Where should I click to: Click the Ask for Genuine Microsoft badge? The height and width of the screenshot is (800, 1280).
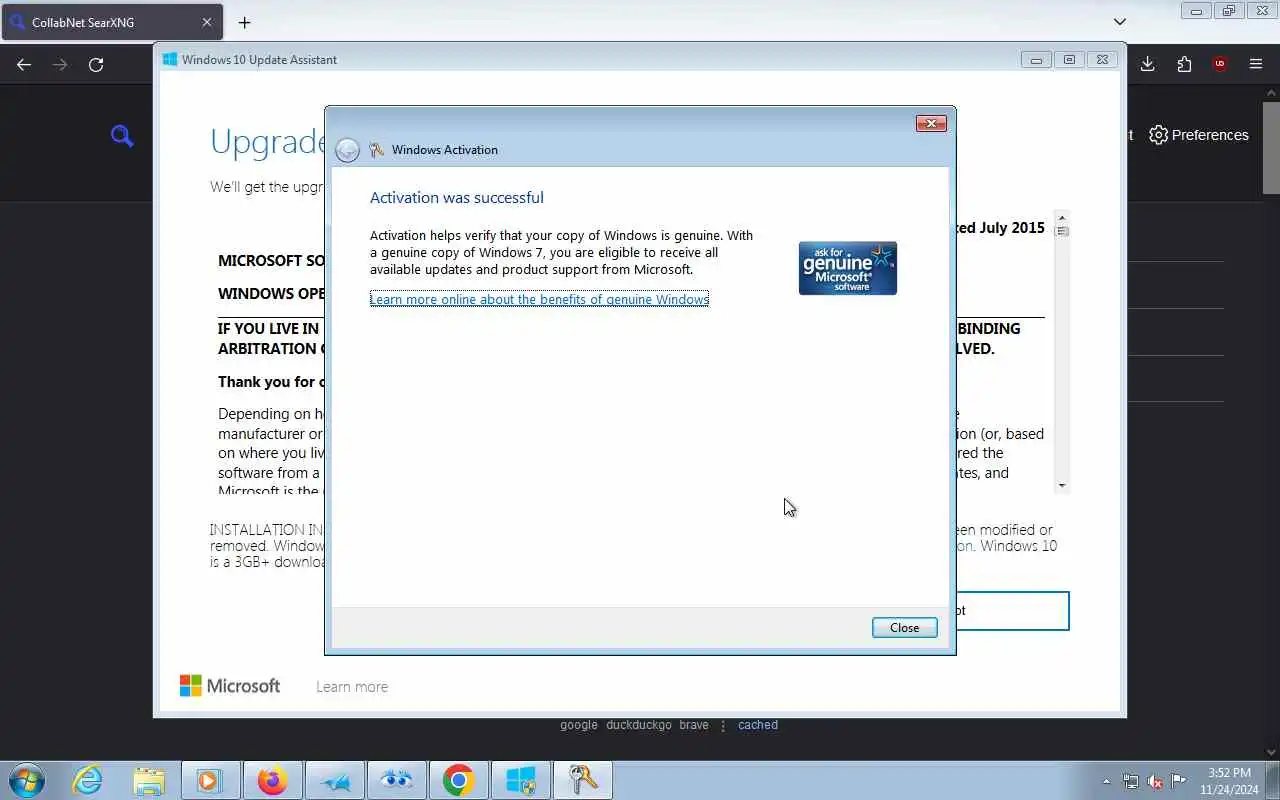click(x=847, y=268)
